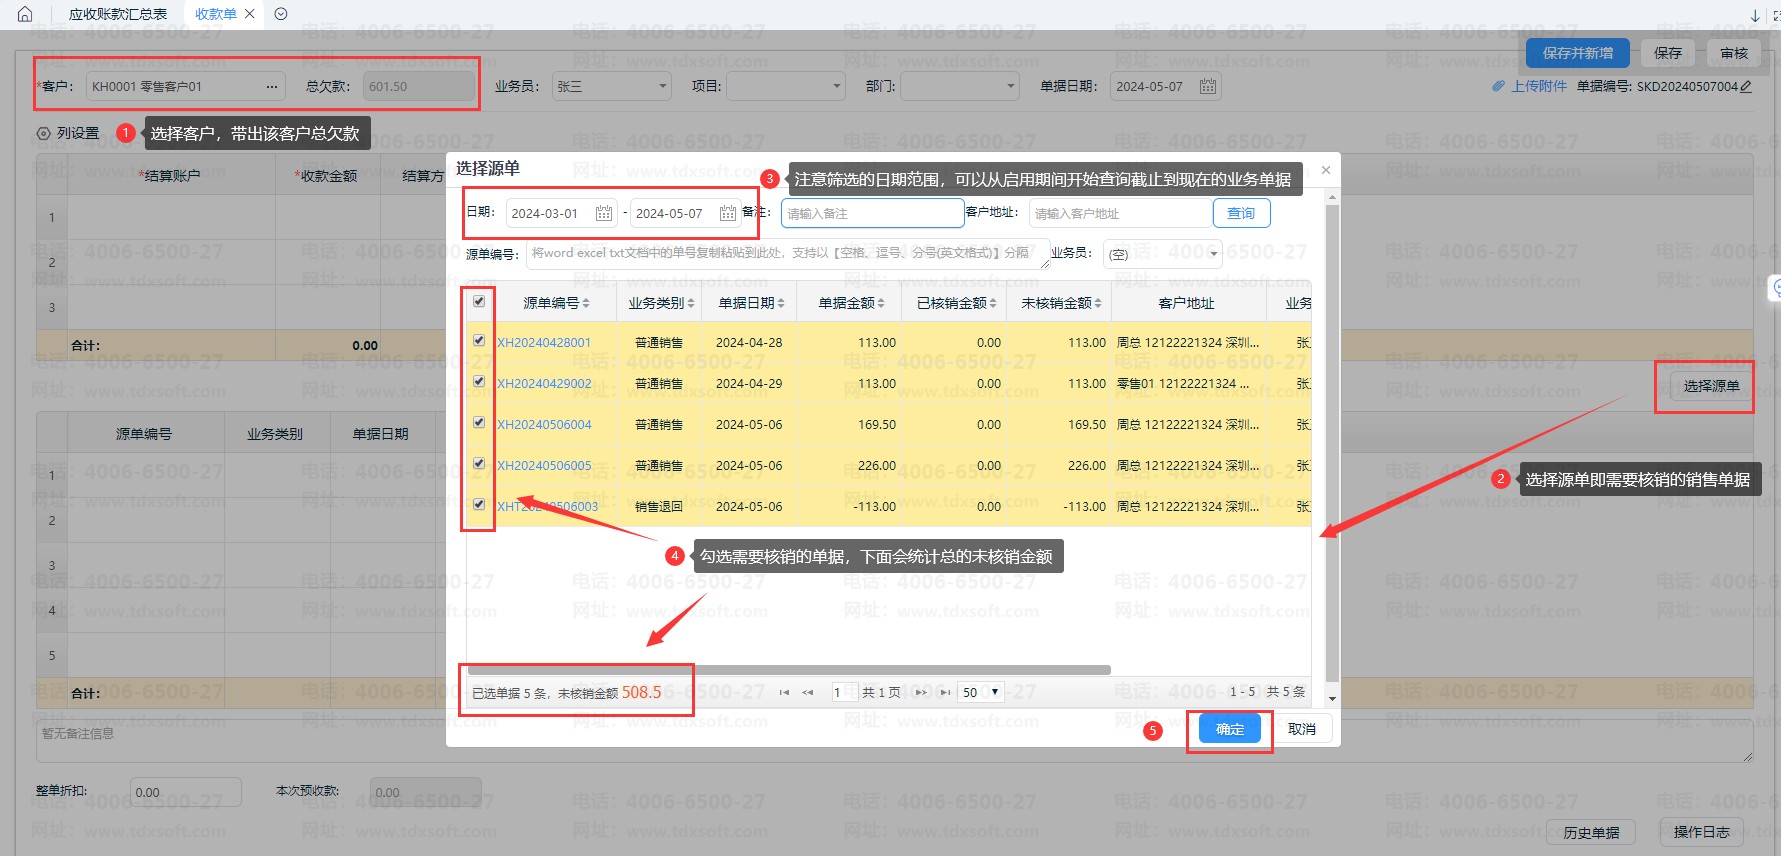Switch to the 应收账款汇总表 tab

pyautogui.click(x=118, y=14)
